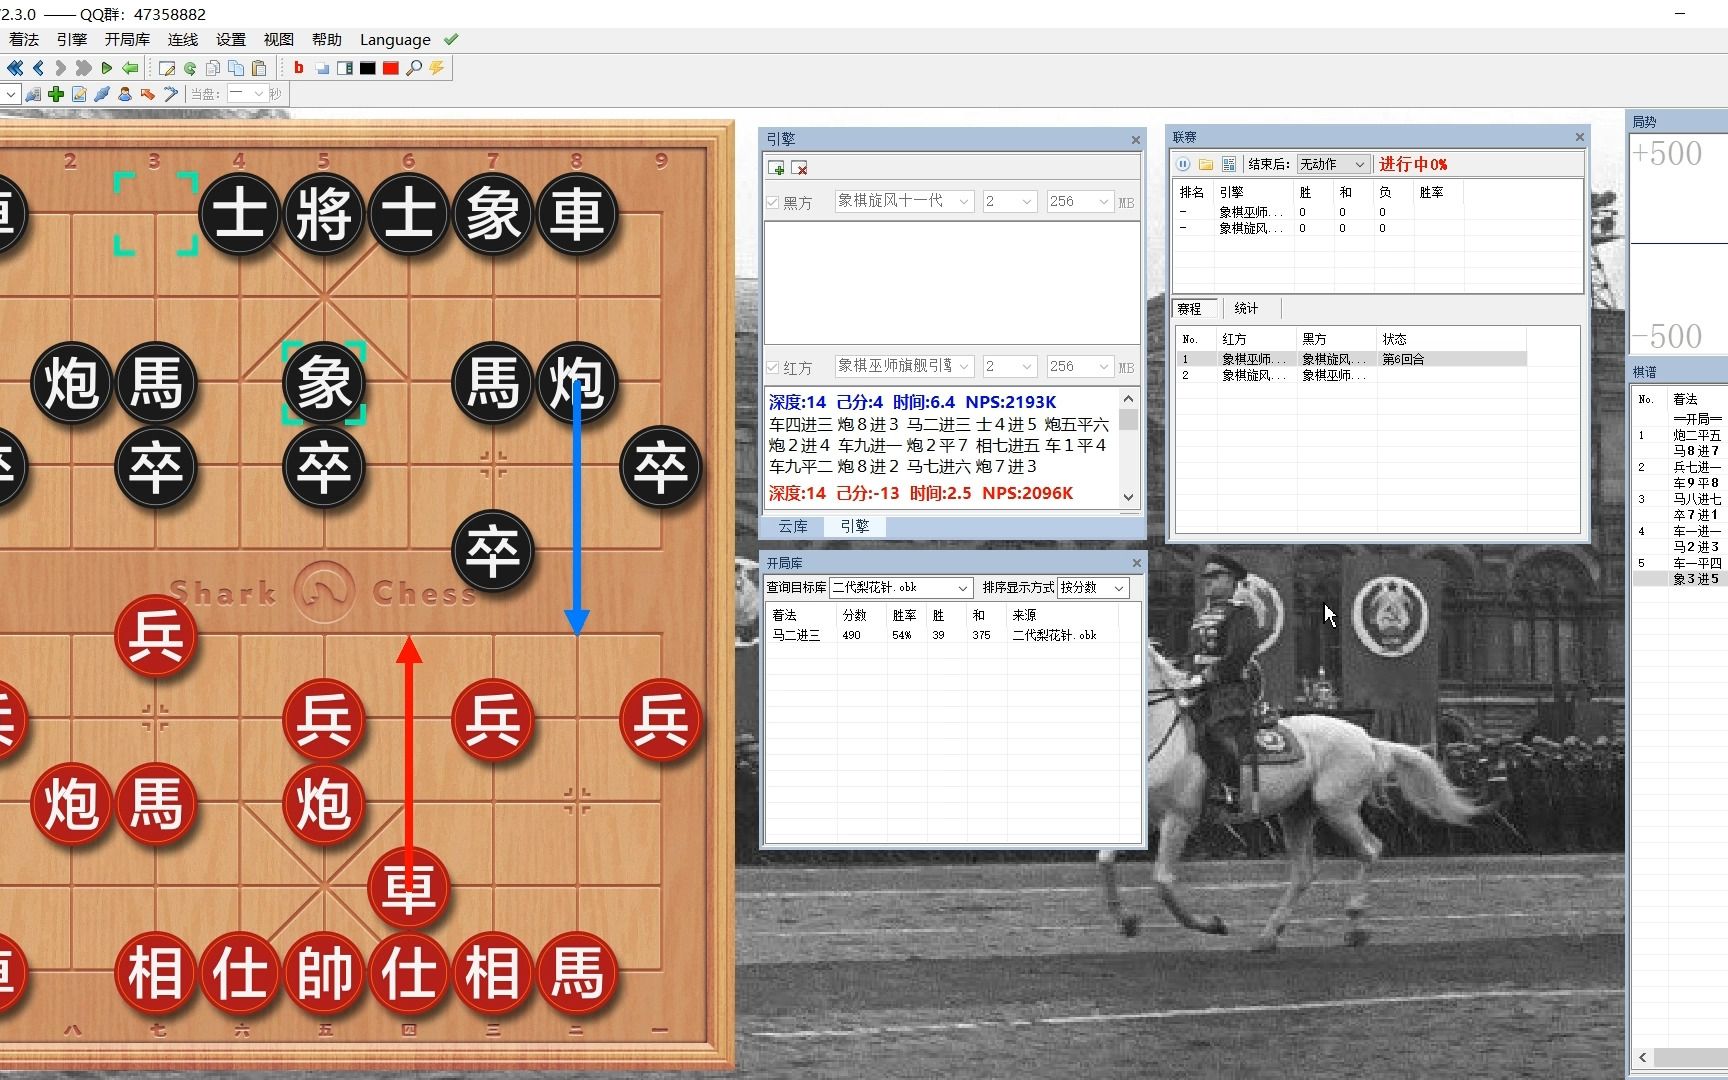The image size is (1728, 1080).
Task: Click the hook tool icon in second toolbar
Action: [x=171, y=94]
